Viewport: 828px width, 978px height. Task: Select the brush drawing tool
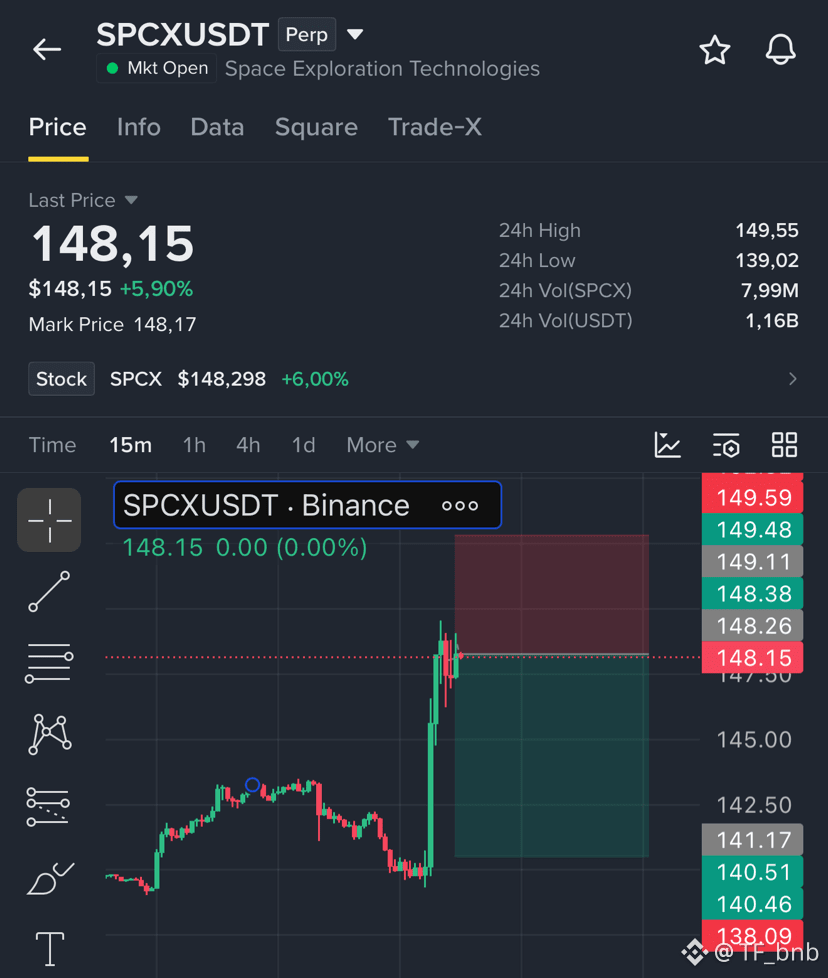[51, 878]
